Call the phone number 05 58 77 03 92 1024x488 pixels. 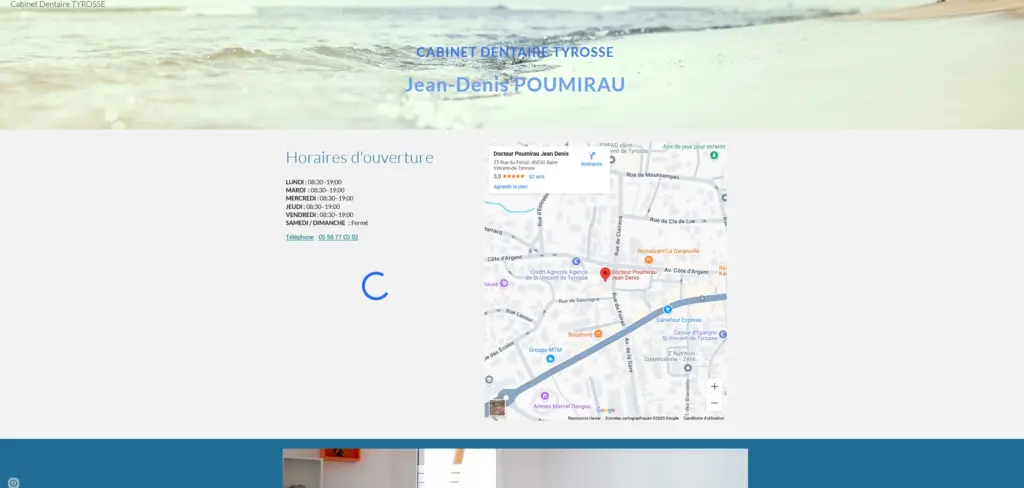point(338,237)
